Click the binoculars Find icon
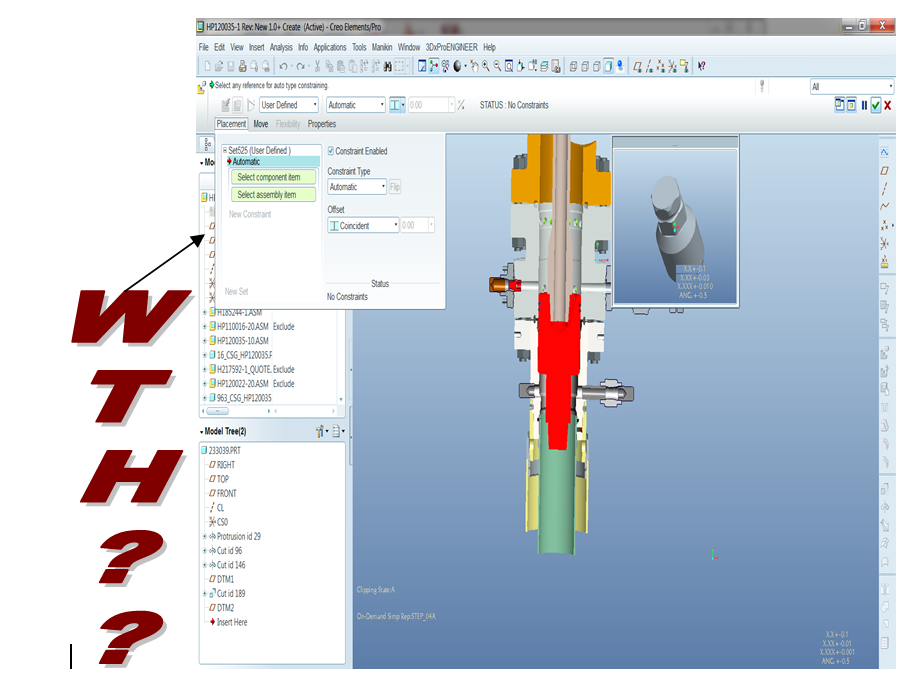The height and width of the screenshot is (689, 922). click(387, 66)
